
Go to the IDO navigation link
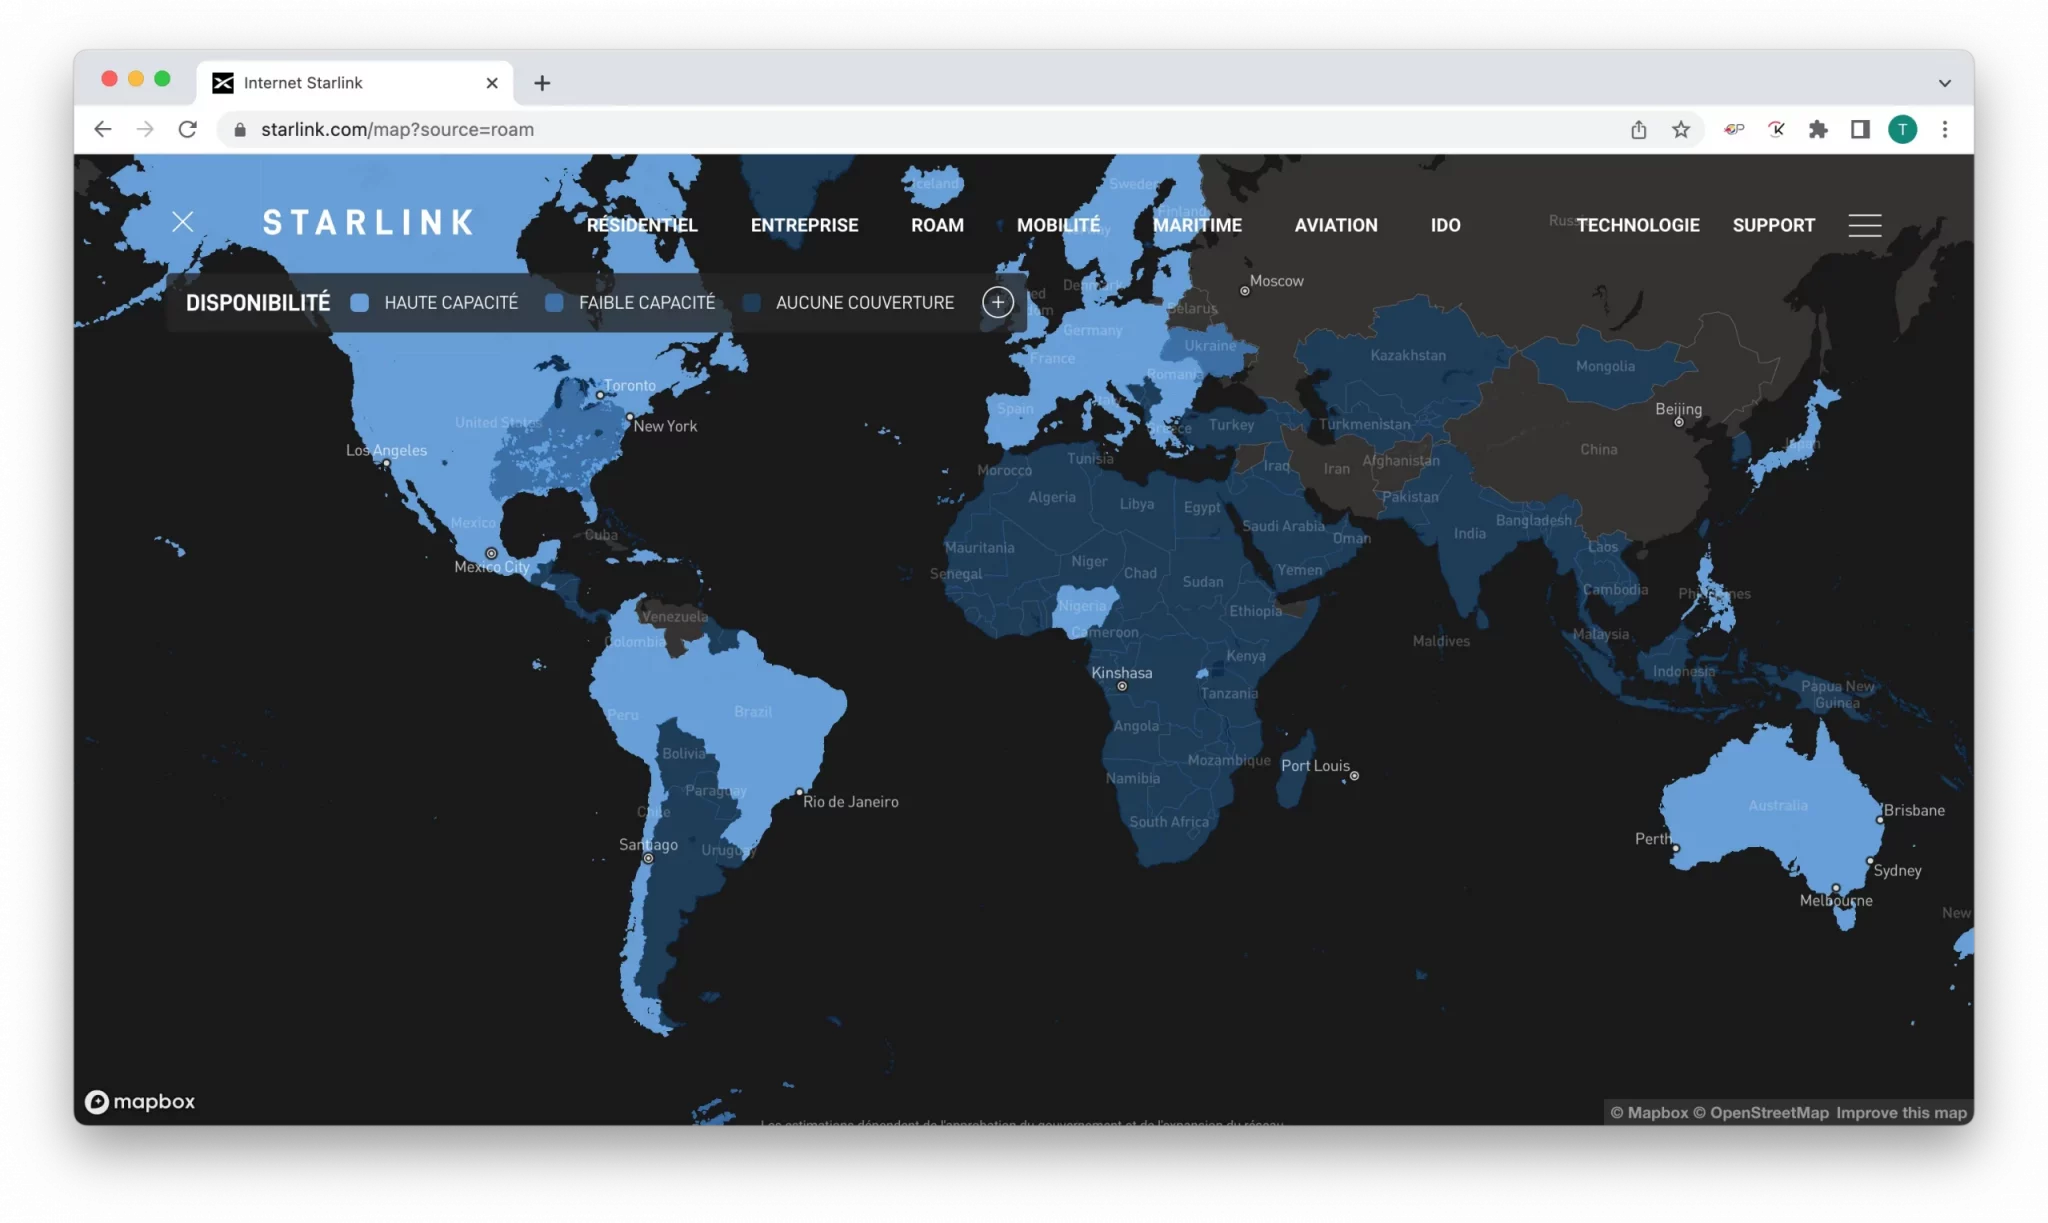tap(1445, 225)
